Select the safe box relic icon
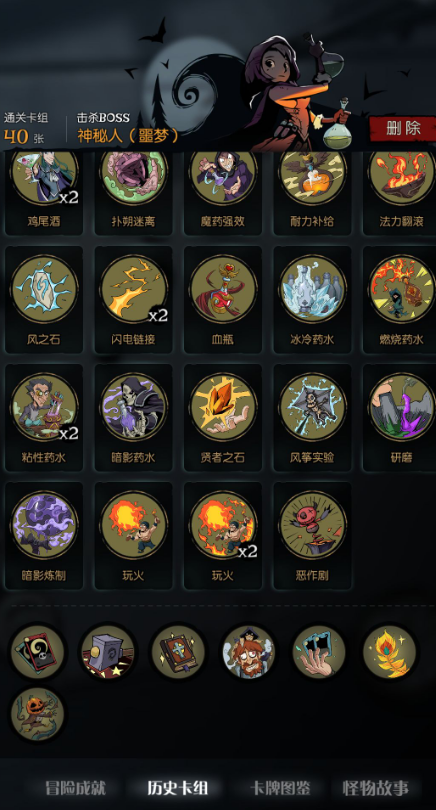The image size is (436, 810). pyautogui.click(x=107, y=652)
